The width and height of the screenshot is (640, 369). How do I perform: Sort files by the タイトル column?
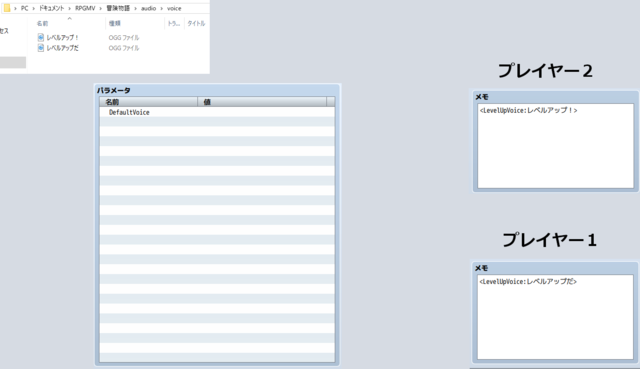[x=196, y=24]
